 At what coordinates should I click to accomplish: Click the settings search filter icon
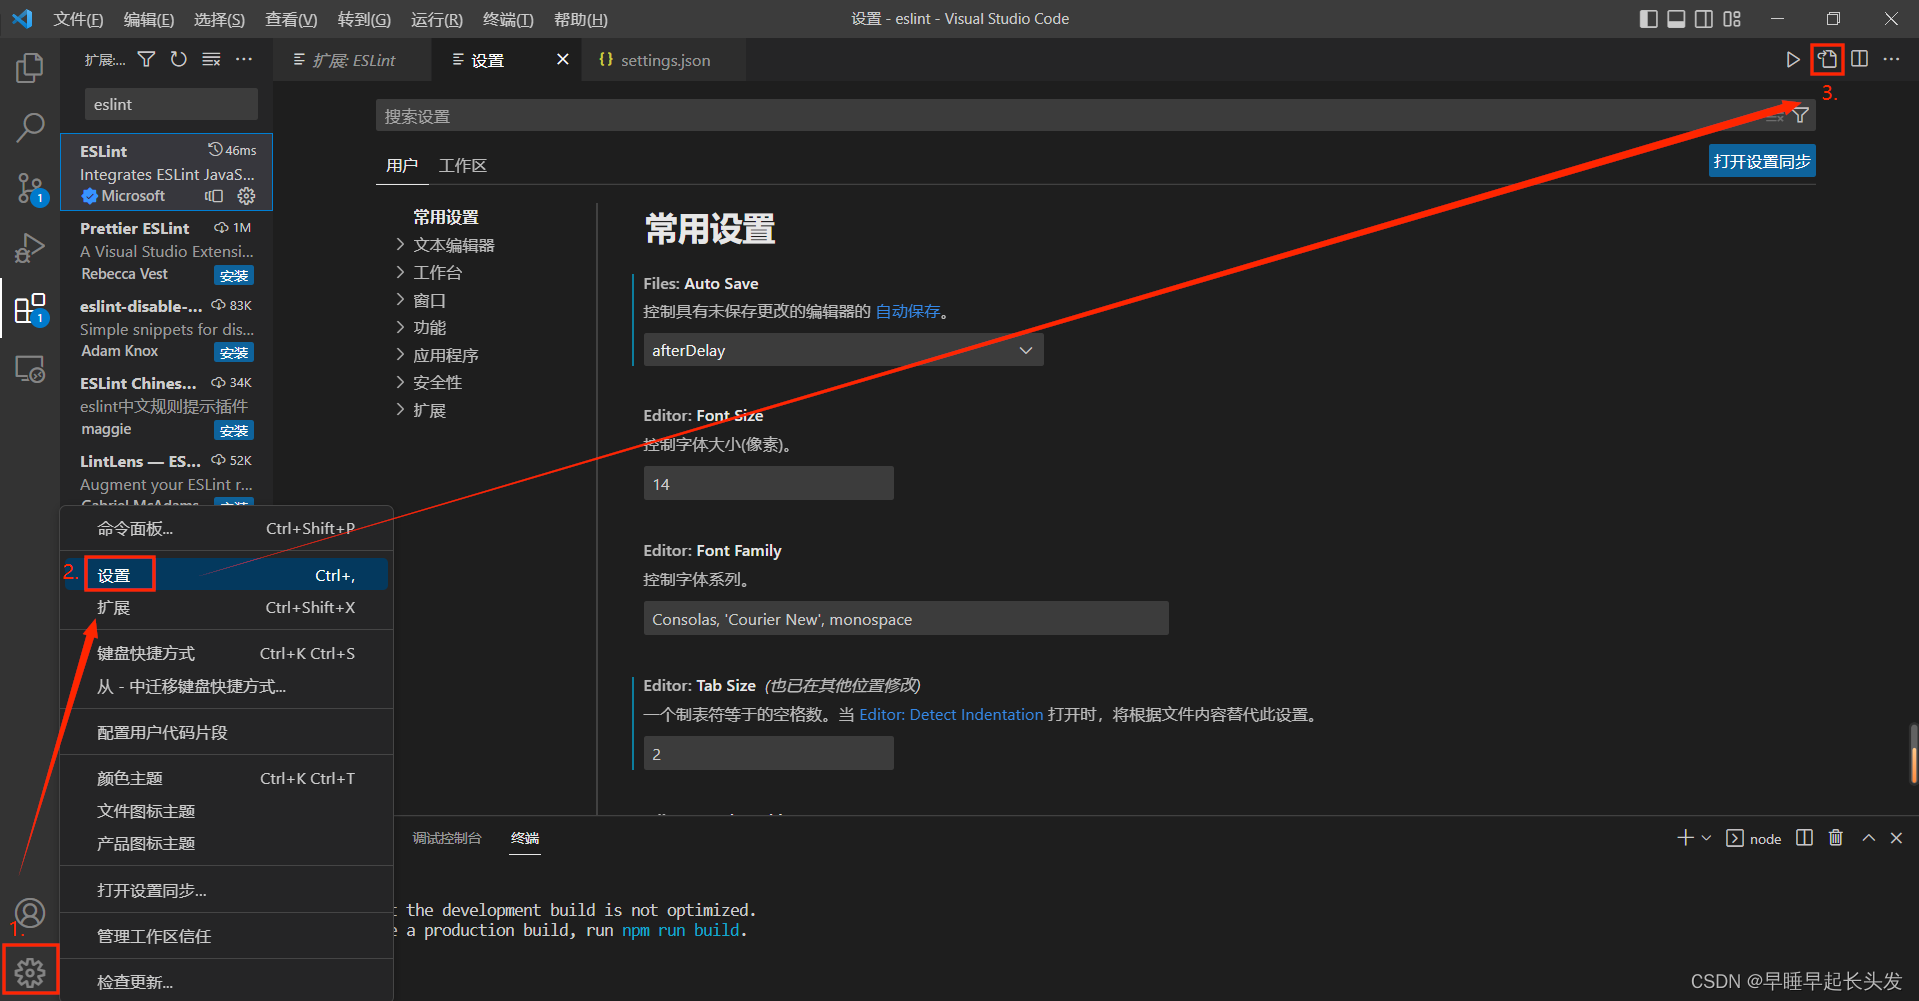pos(1800,116)
